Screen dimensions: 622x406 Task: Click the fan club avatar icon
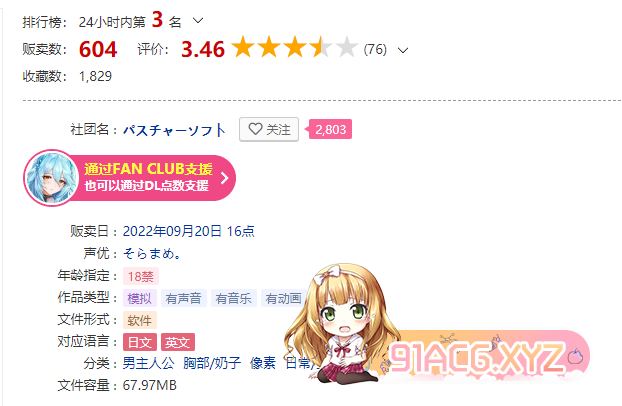click(51, 178)
